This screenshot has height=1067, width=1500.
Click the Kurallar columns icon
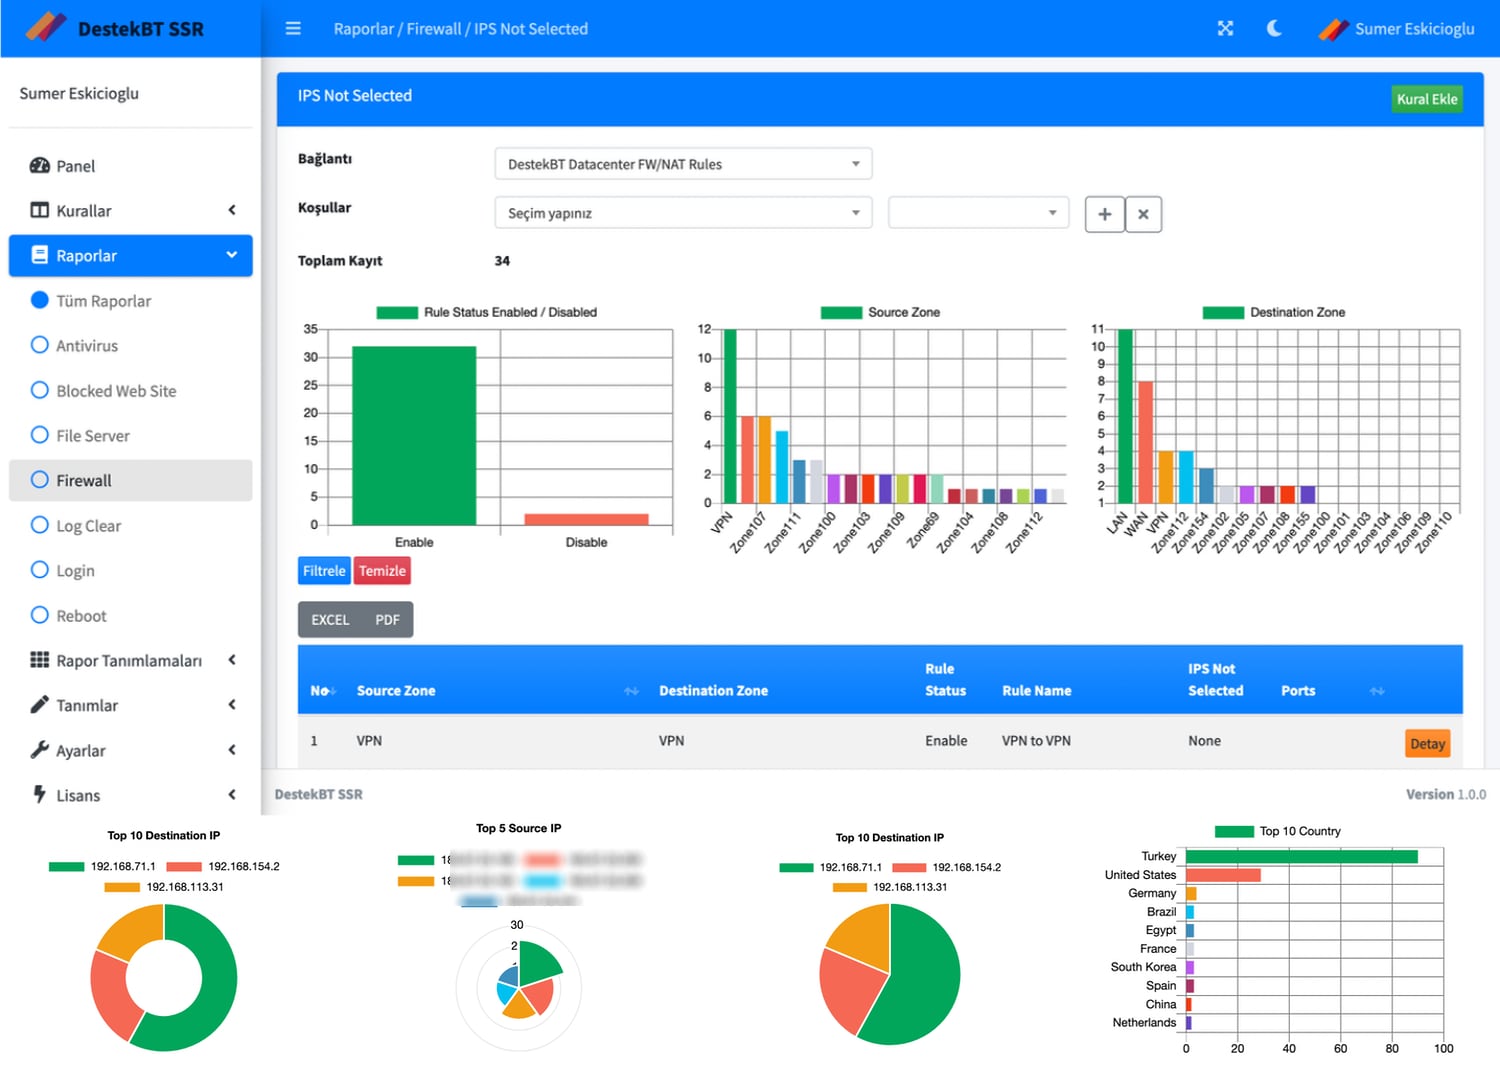coord(39,210)
